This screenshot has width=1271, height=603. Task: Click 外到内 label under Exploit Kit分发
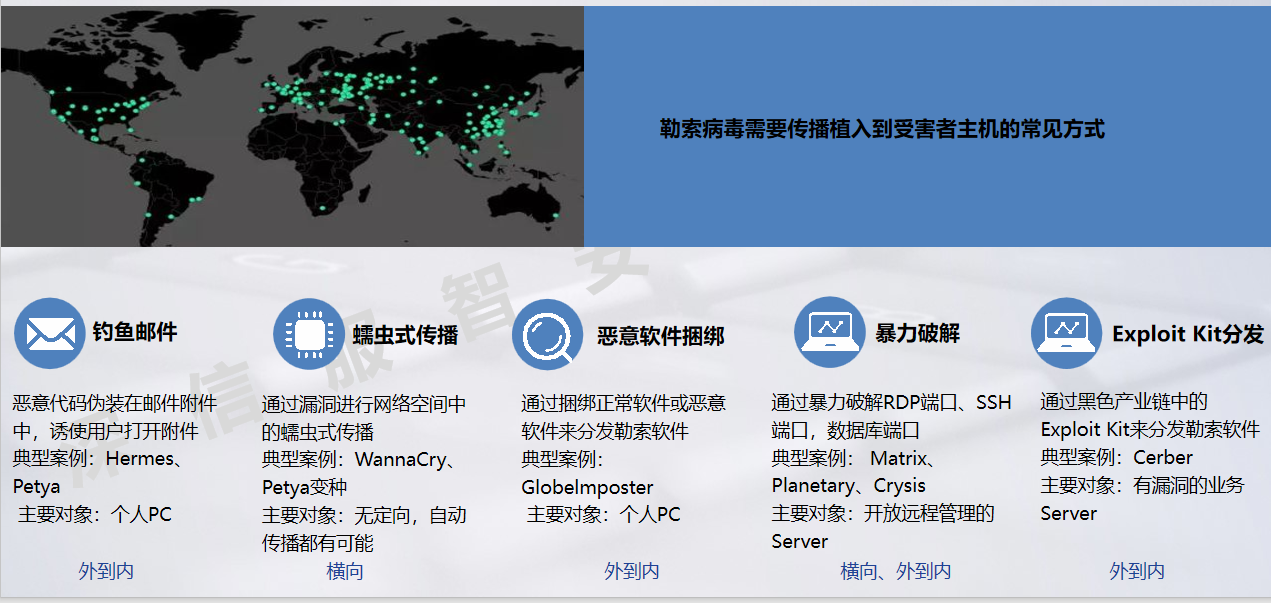pyautogui.click(x=1137, y=571)
